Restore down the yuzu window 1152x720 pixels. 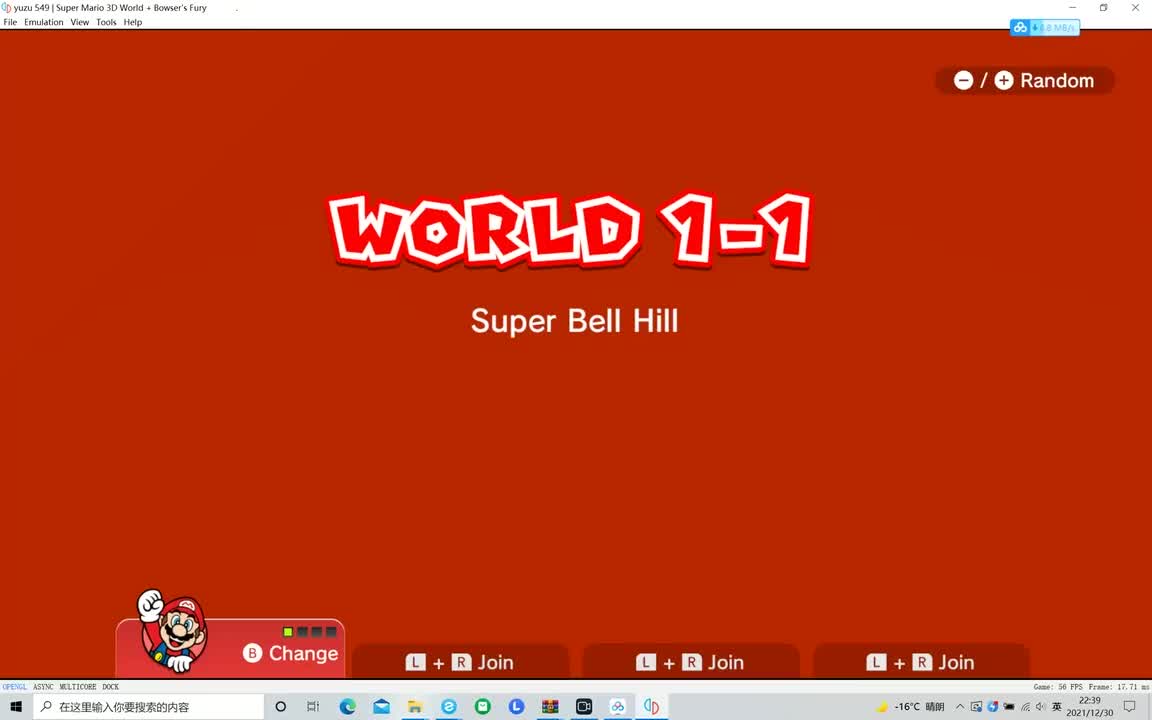click(1104, 7)
